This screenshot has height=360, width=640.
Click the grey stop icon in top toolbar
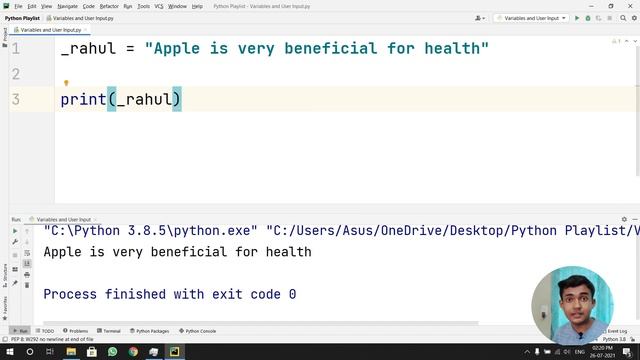[609, 18]
